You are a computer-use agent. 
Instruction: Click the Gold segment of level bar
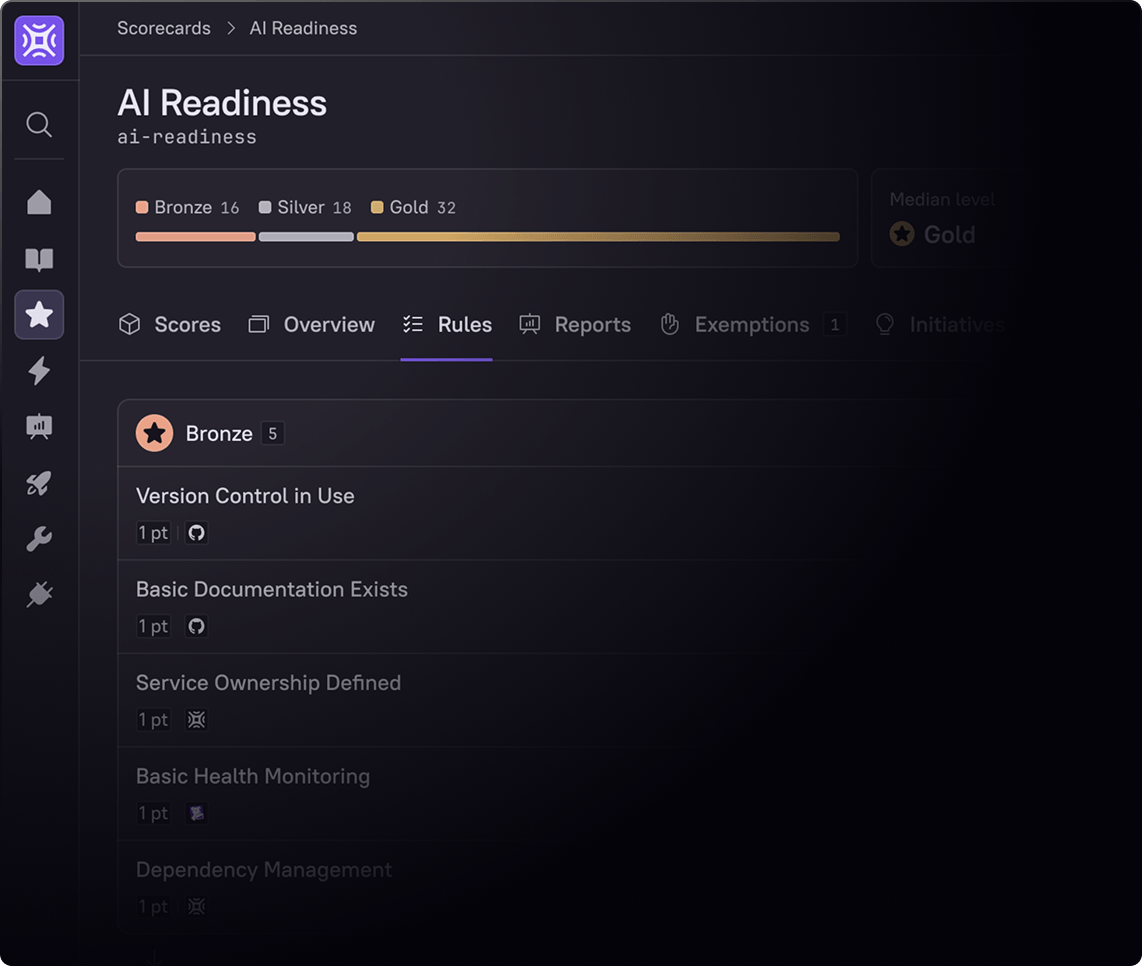click(x=598, y=237)
